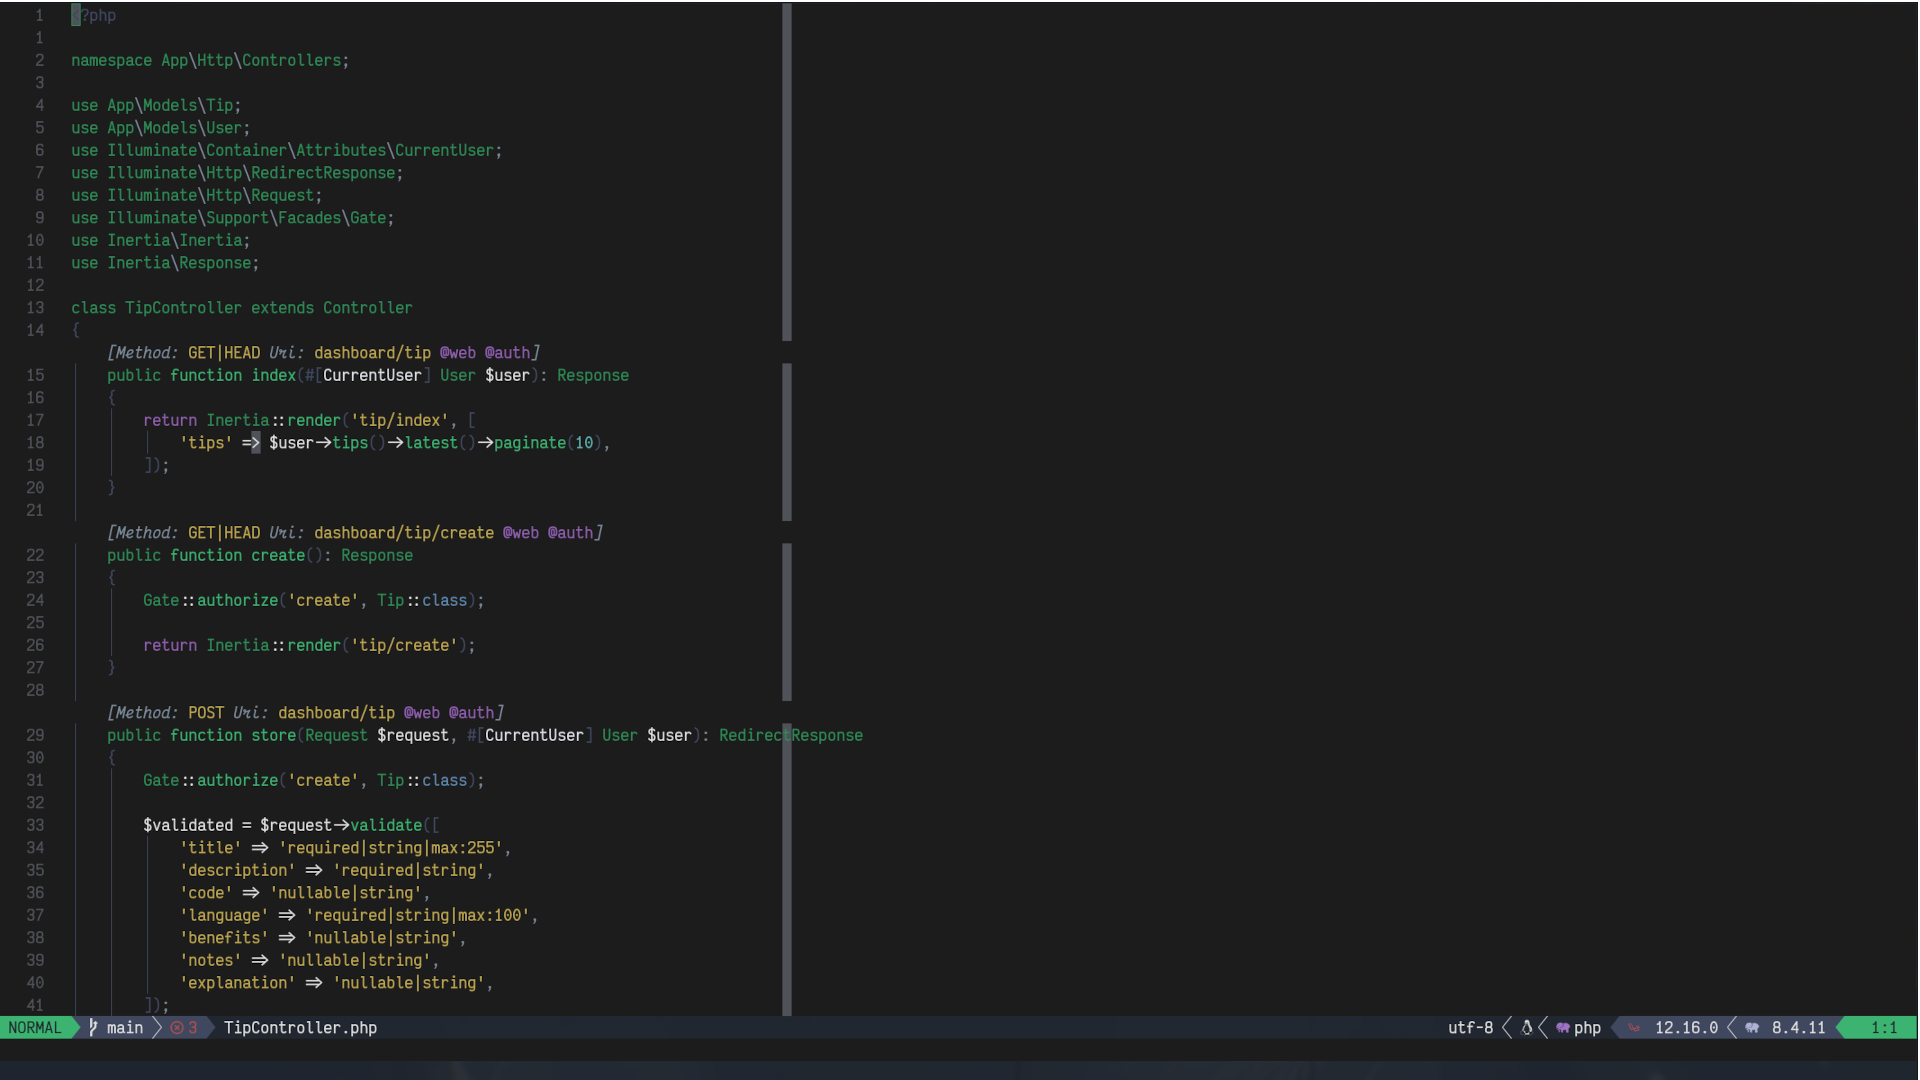Click the TipController.php filename in statusline

click(x=300, y=1027)
